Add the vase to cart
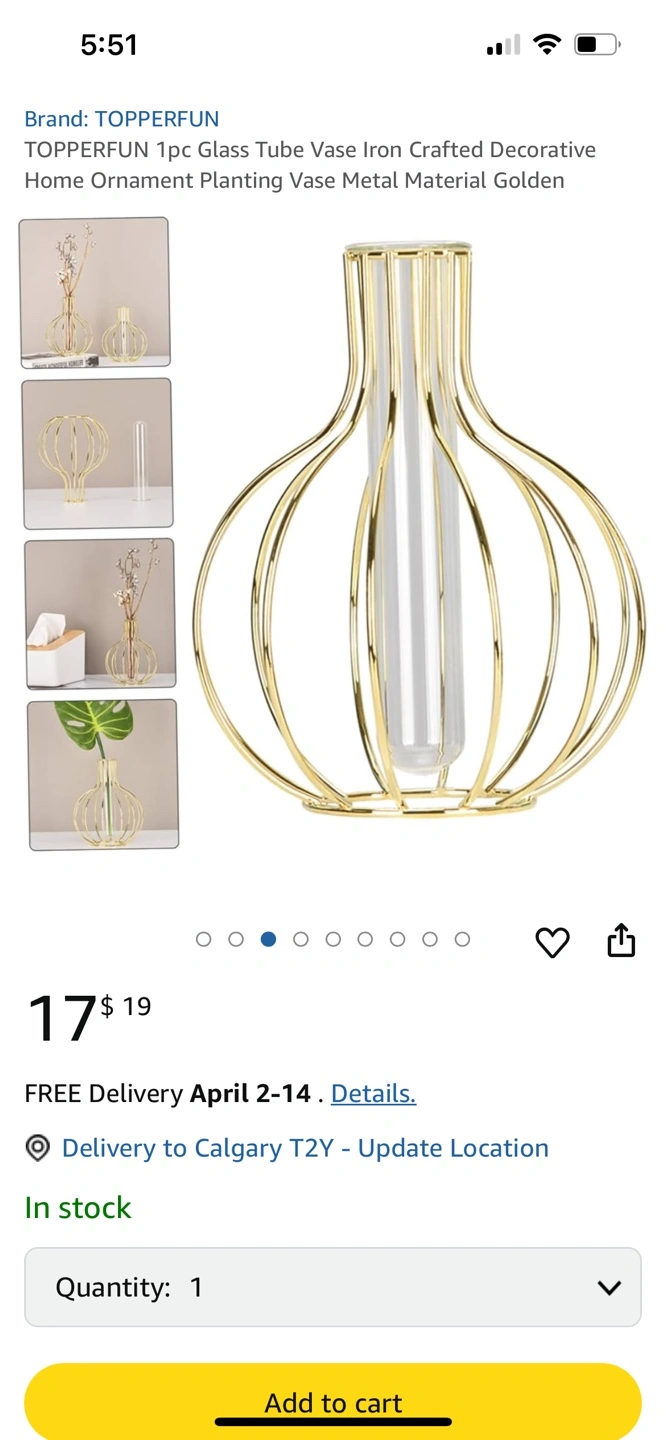Screen dimensions: 666x1440 pos(332,1401)
